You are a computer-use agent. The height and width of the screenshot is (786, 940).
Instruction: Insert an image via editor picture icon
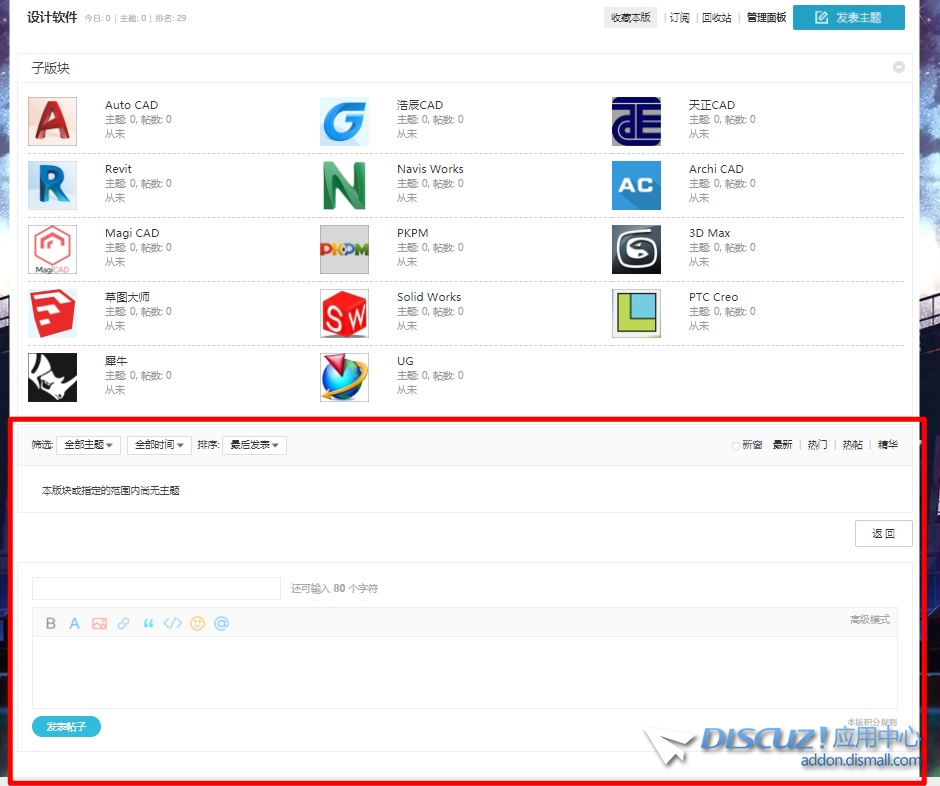click(100, 624)
